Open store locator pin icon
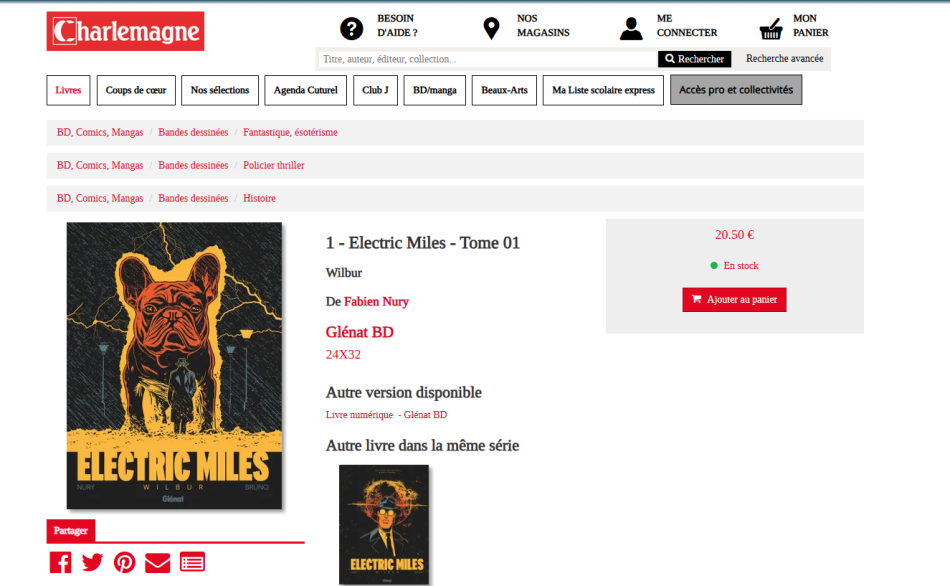Image resolution: width=950 pixels, height=586 pixels. click(491, 28)
